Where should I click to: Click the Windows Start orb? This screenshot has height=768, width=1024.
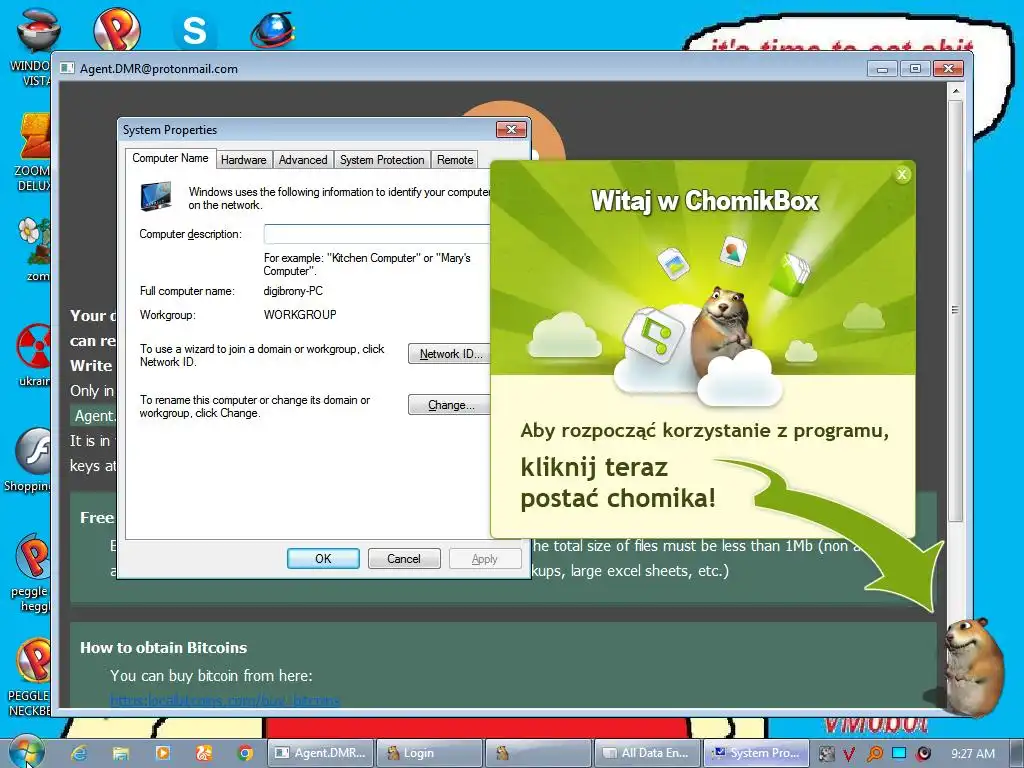pyautogui.click(x=26, y=751)
